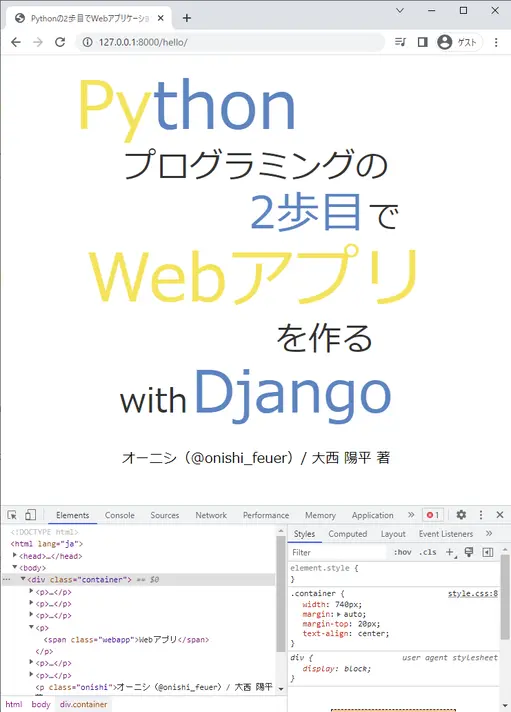Image resolution: width=511 pixels, height=712 pixels.
Task: Switch to the Elements tab
Action: (73, 515)
